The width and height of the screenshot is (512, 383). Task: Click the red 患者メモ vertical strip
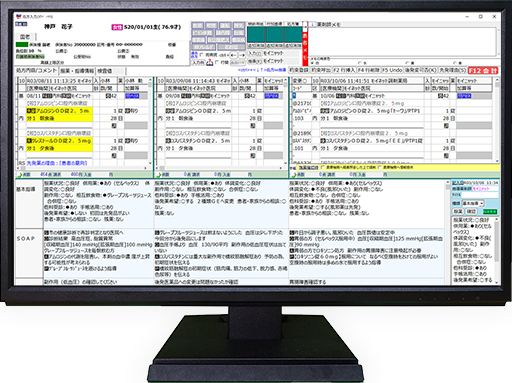[x=305, y=49]
